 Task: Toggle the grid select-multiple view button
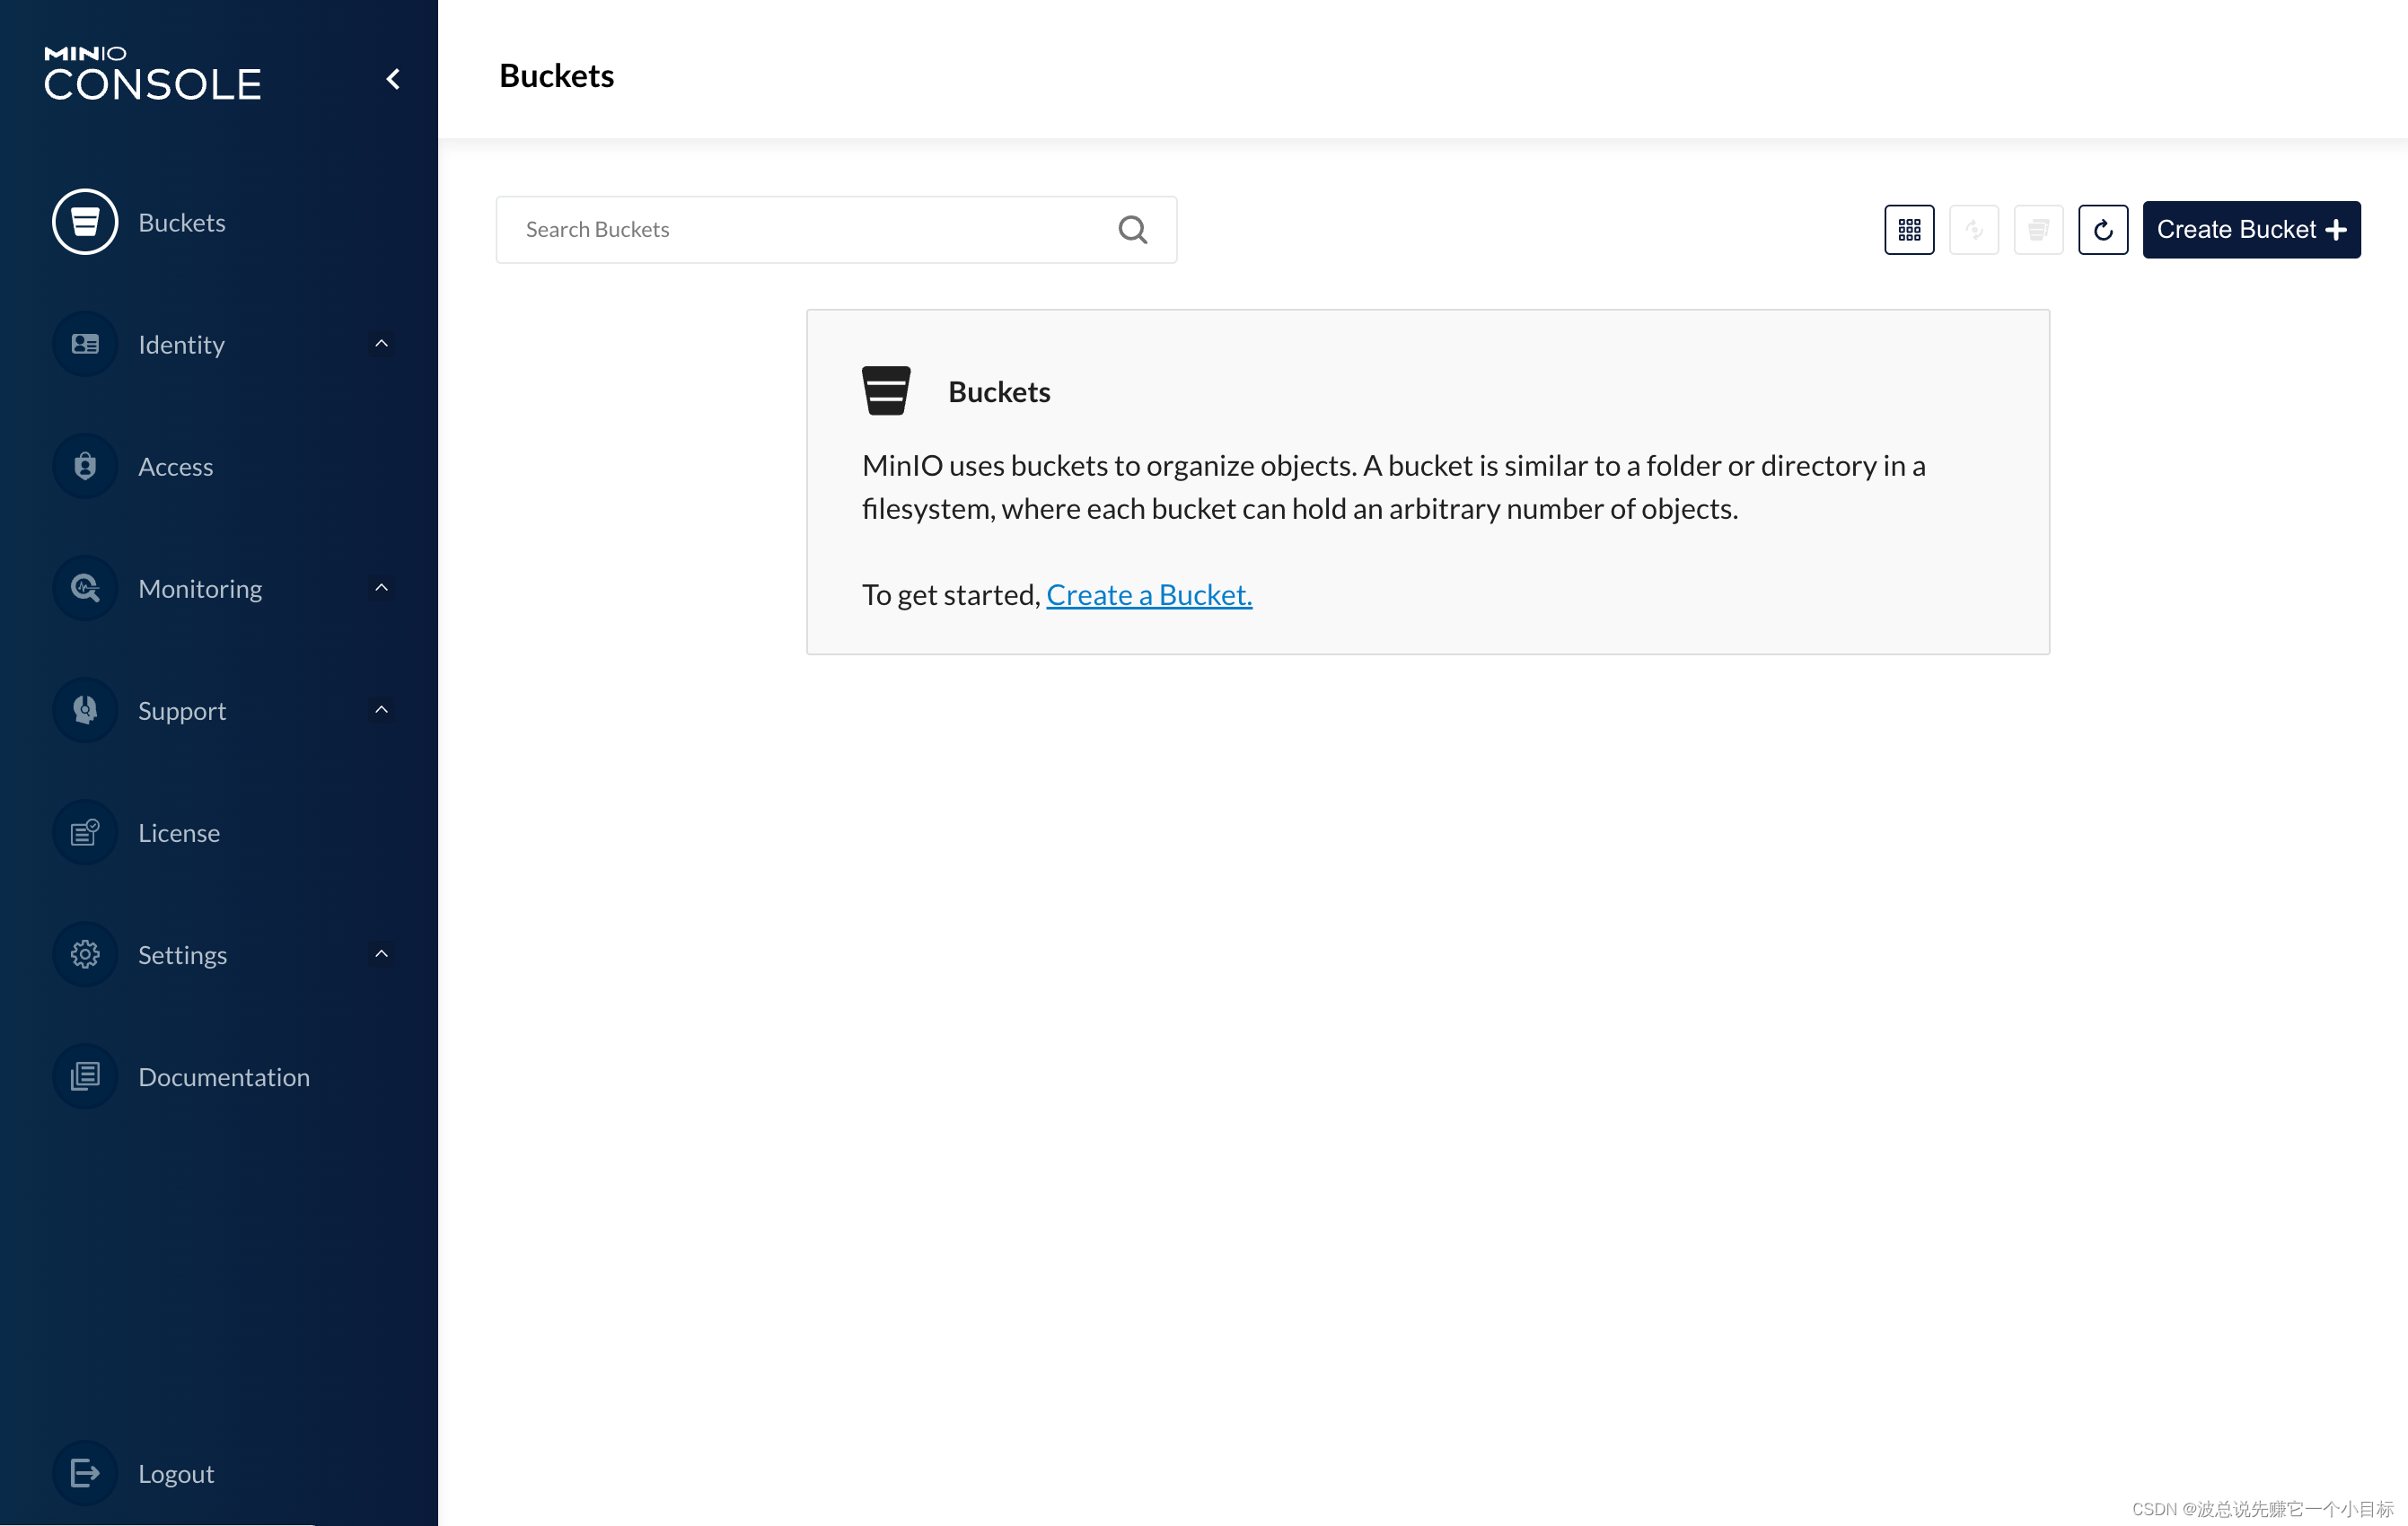[1909, 230]
